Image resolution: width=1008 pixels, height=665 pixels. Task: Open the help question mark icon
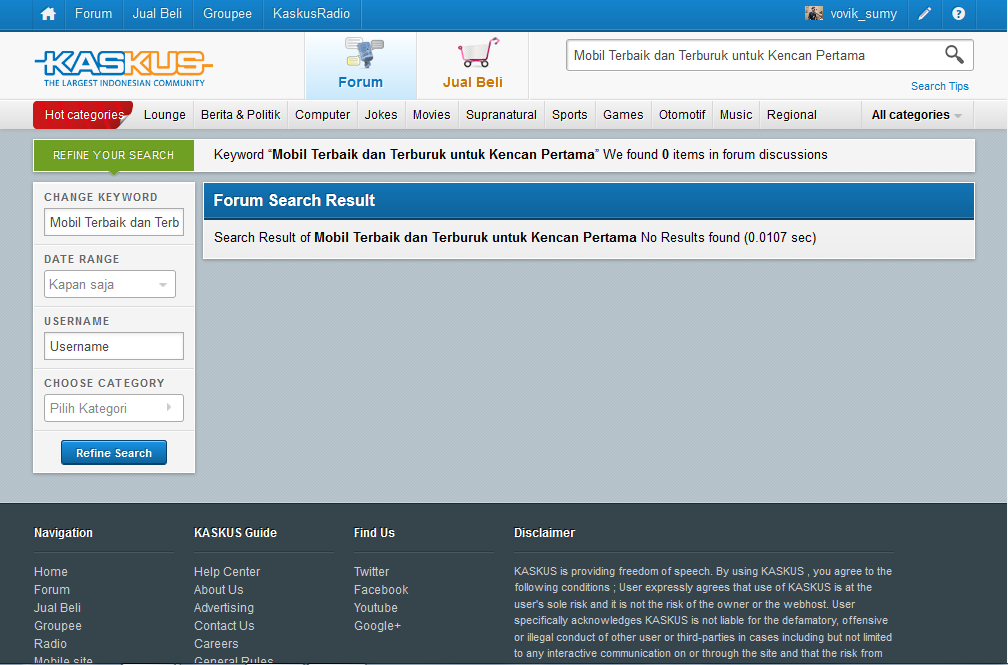point(958,14)
